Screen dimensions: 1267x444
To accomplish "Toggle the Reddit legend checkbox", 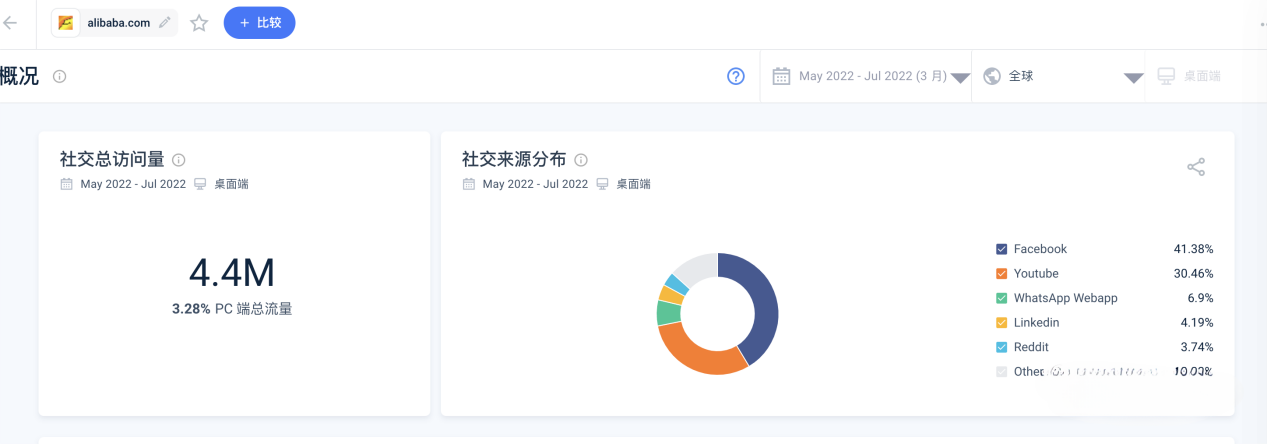I will pos(1001,347).
